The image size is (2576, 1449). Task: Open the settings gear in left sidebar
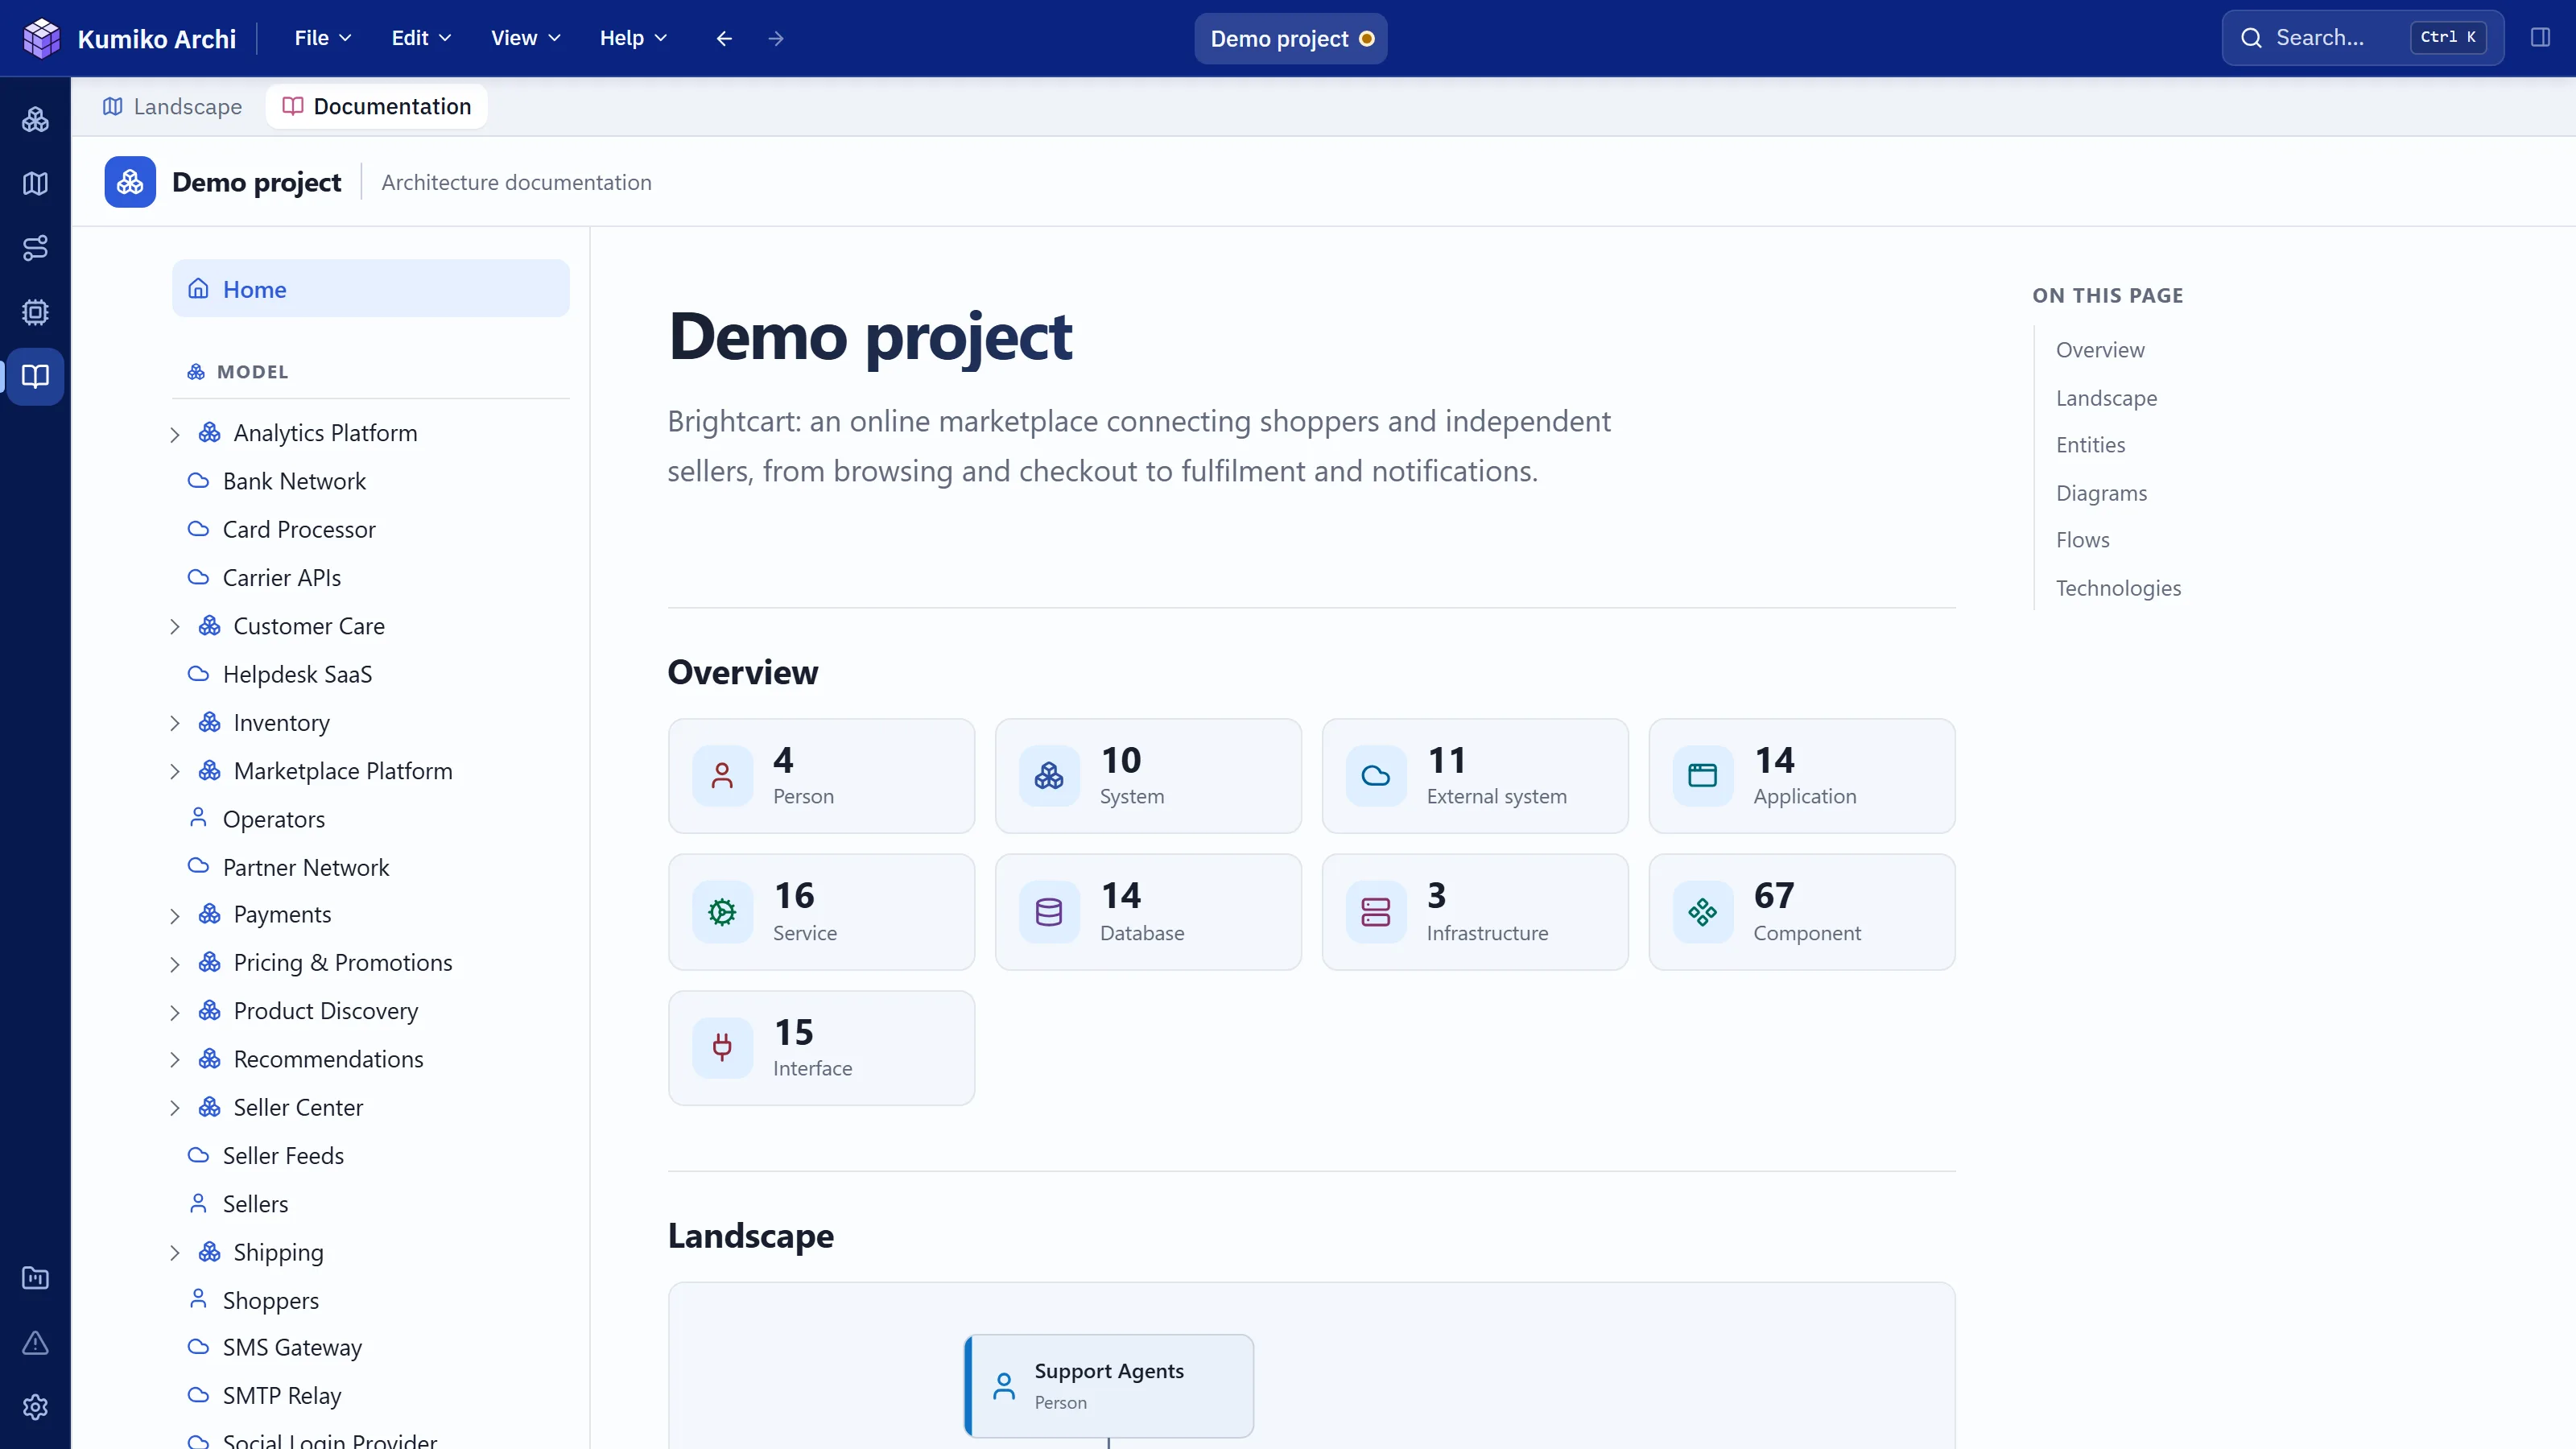click(35, 1407)
